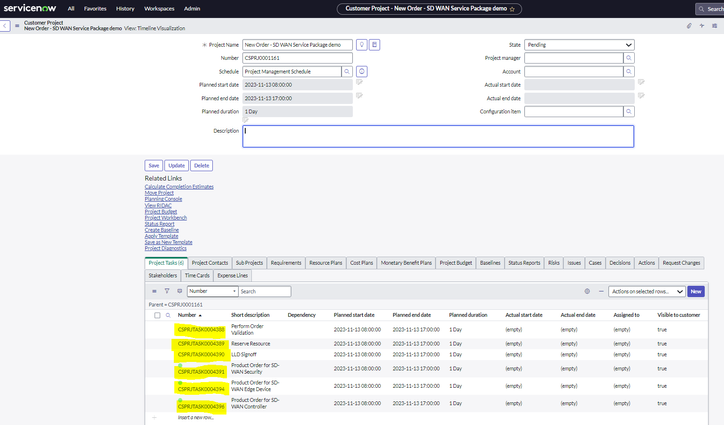The height and width of the screenshot is (425, 724).
Task: Open the Project manager lookup
Action: point(628,58)
